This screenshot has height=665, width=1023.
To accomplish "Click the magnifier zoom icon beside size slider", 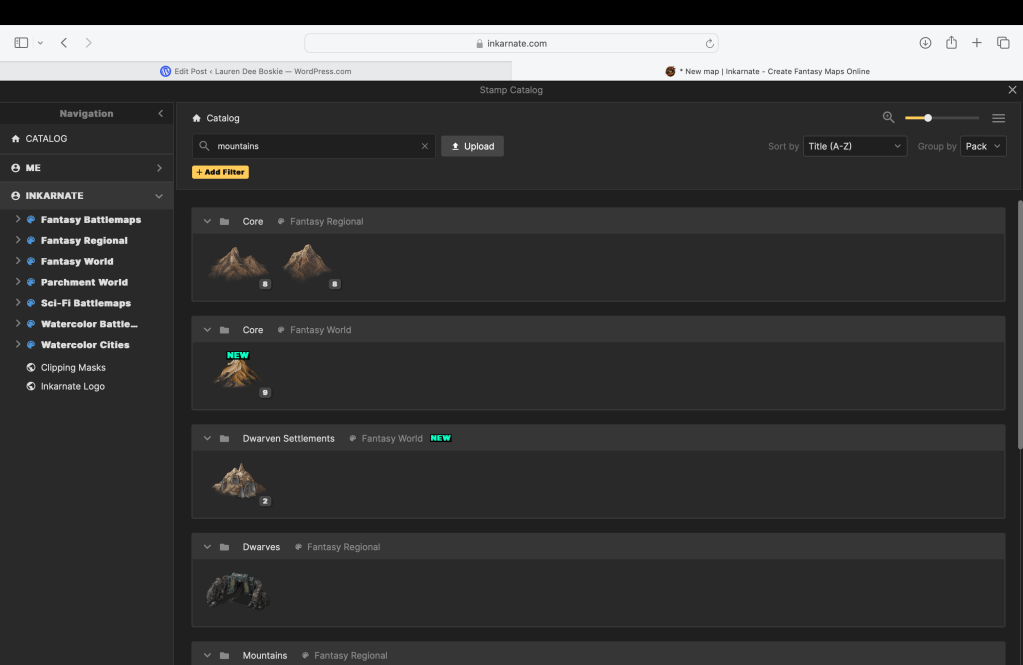I will [888, 118].
